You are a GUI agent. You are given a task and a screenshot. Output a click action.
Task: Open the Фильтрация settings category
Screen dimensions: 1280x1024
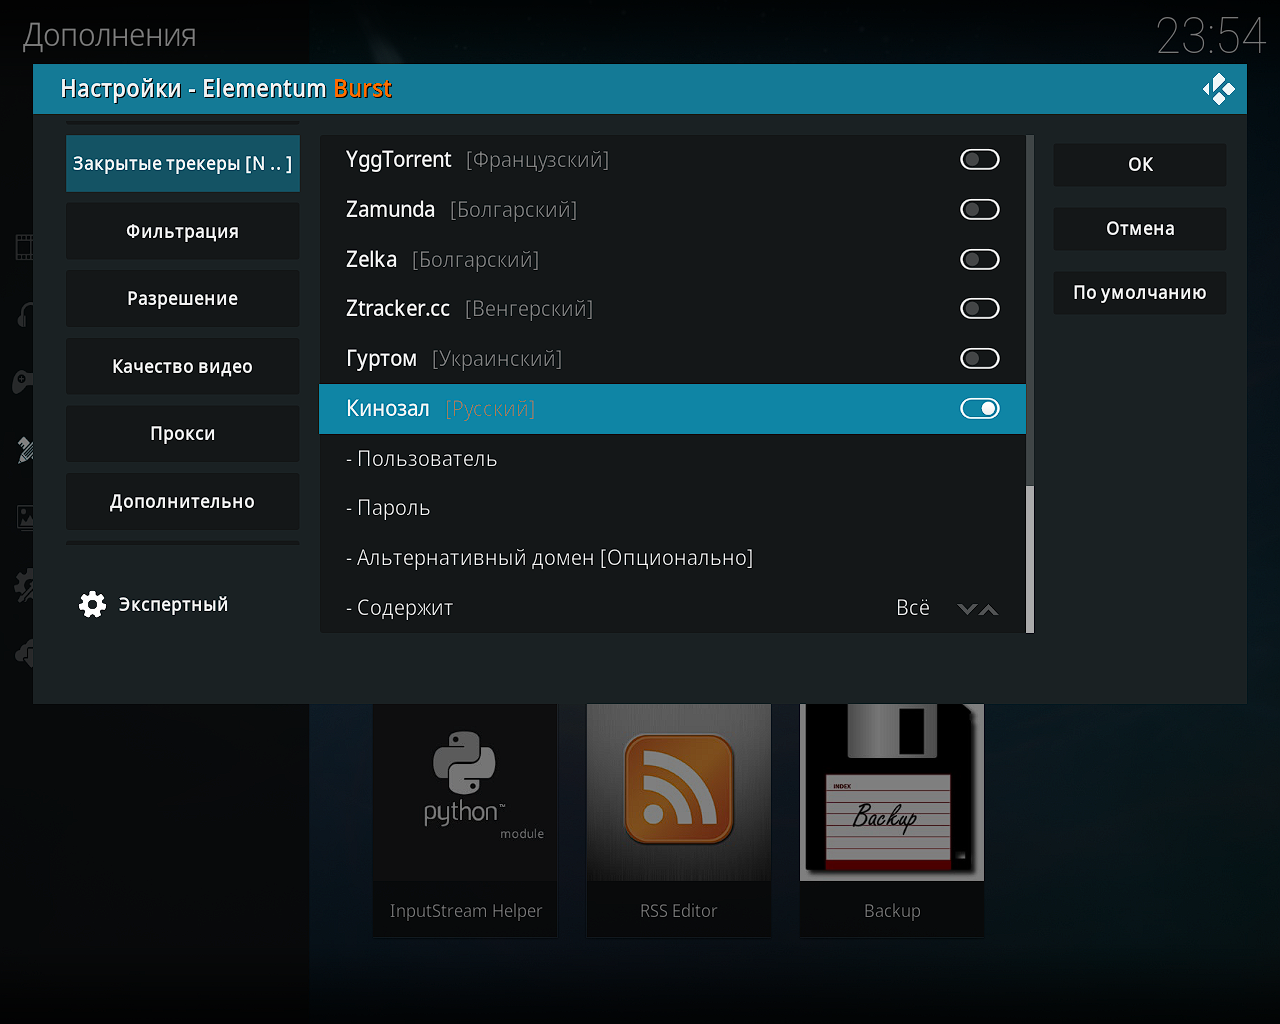[183, 231]
